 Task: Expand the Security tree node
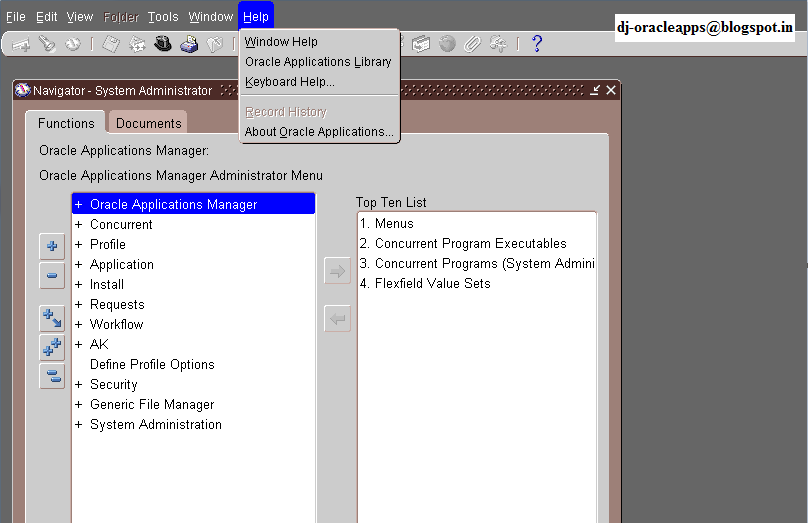point(78,384)
